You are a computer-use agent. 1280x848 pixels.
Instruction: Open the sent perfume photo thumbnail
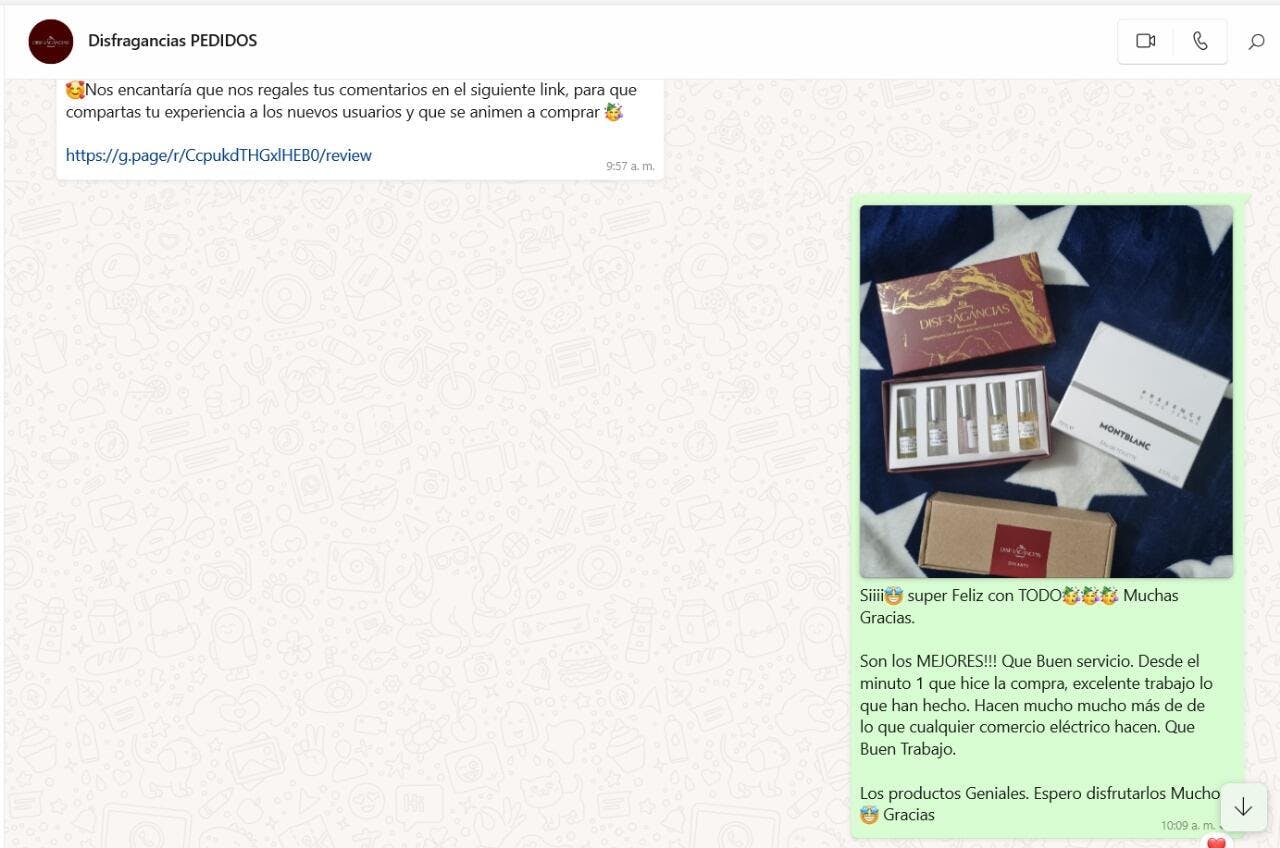point(1046,391)
